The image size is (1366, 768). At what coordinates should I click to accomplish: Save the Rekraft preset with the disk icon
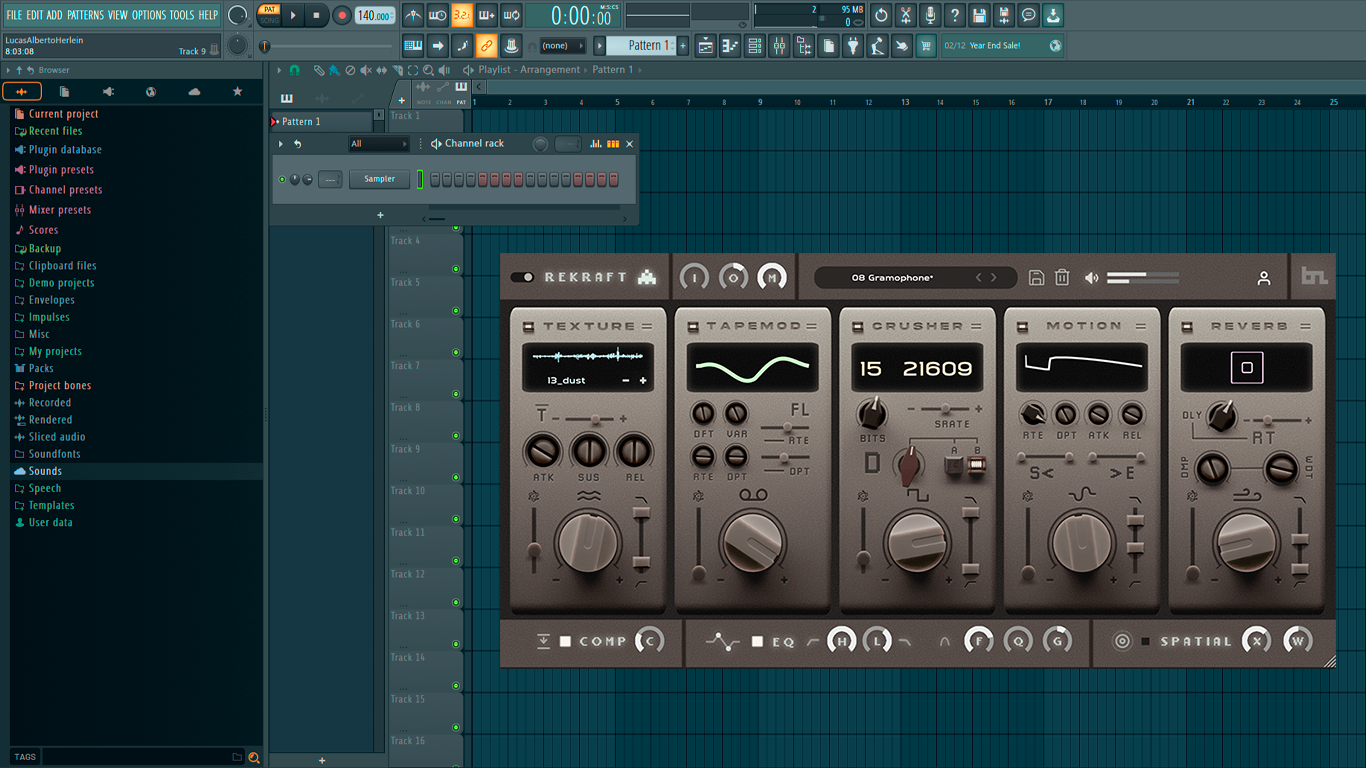(x=1037, y=278)
